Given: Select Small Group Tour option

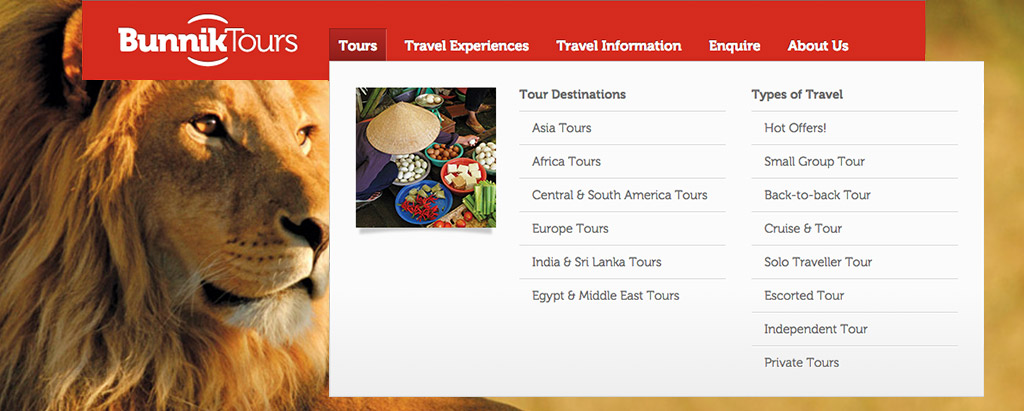Looking at the screenshot, I should point(814,161).
